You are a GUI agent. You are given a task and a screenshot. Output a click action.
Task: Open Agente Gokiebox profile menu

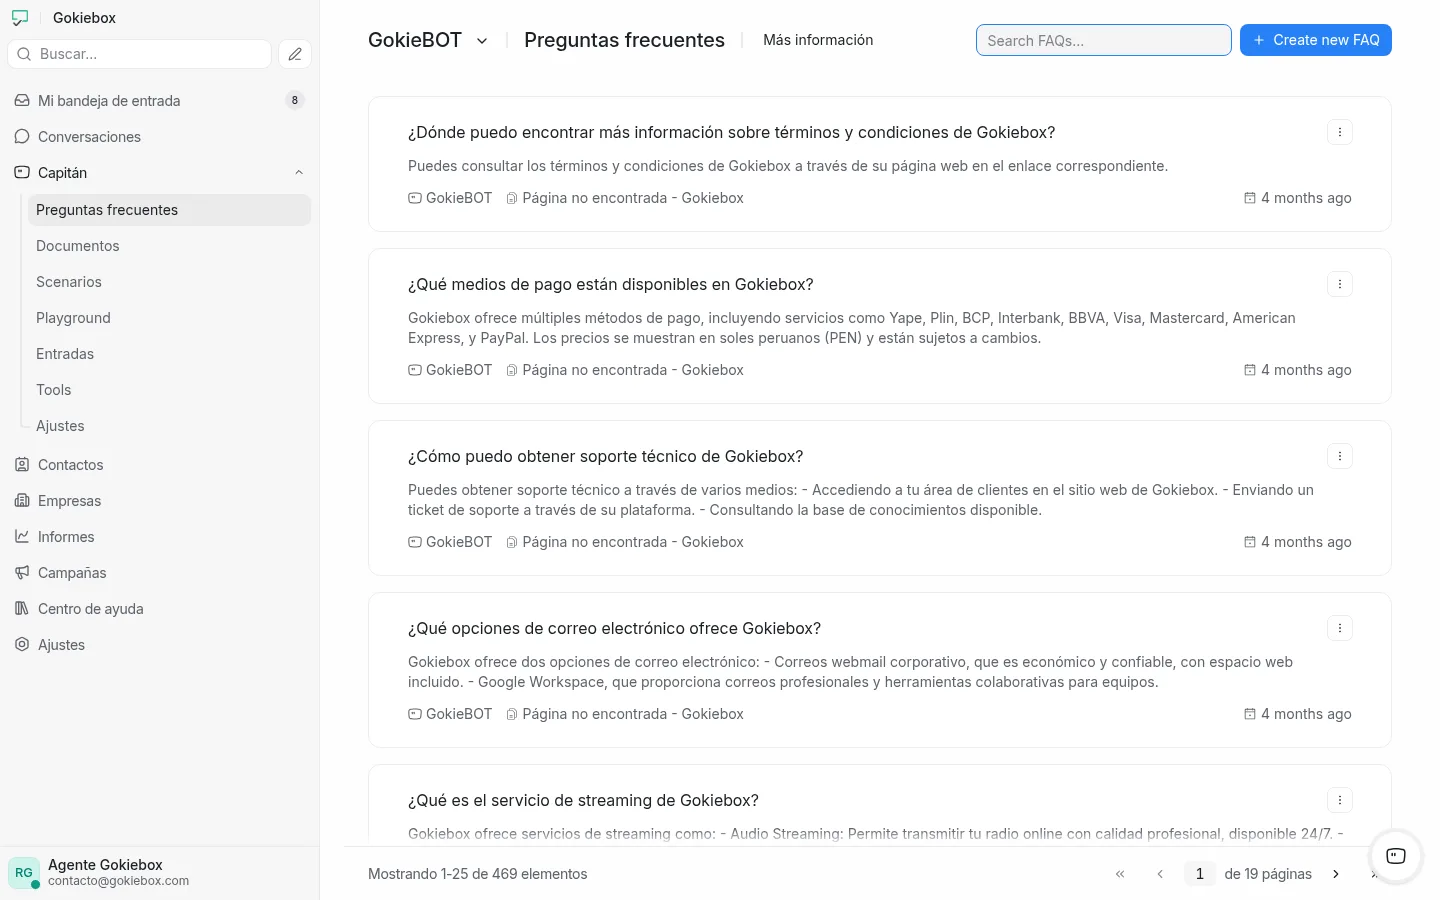[x=160, y=873]
